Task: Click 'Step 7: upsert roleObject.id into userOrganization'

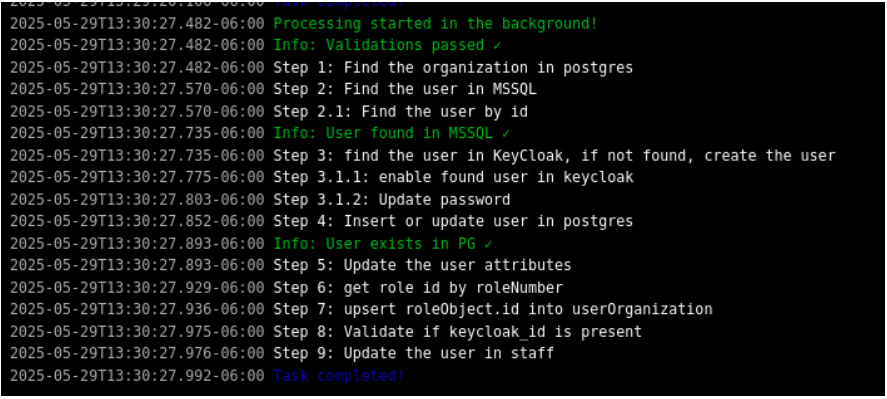Action: coord(493,310)
